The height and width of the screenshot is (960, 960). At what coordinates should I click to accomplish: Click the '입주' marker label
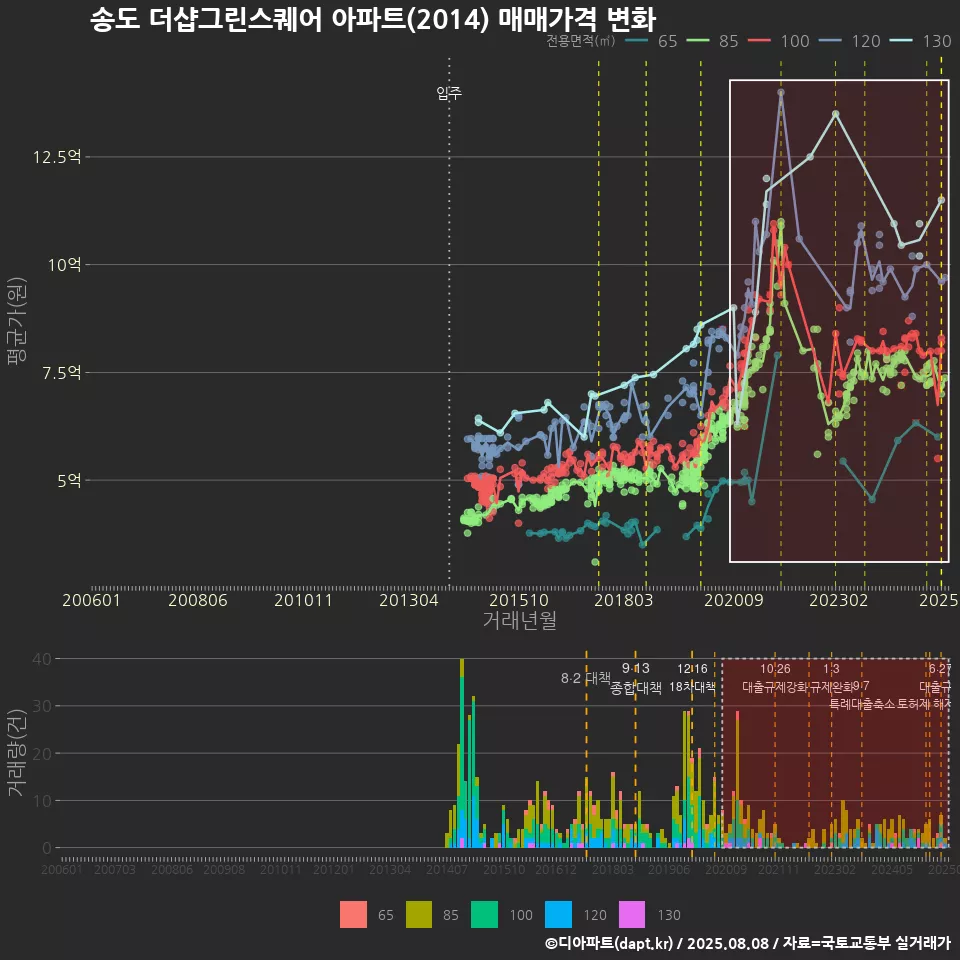pyautogui.click(x=449, y=93)
